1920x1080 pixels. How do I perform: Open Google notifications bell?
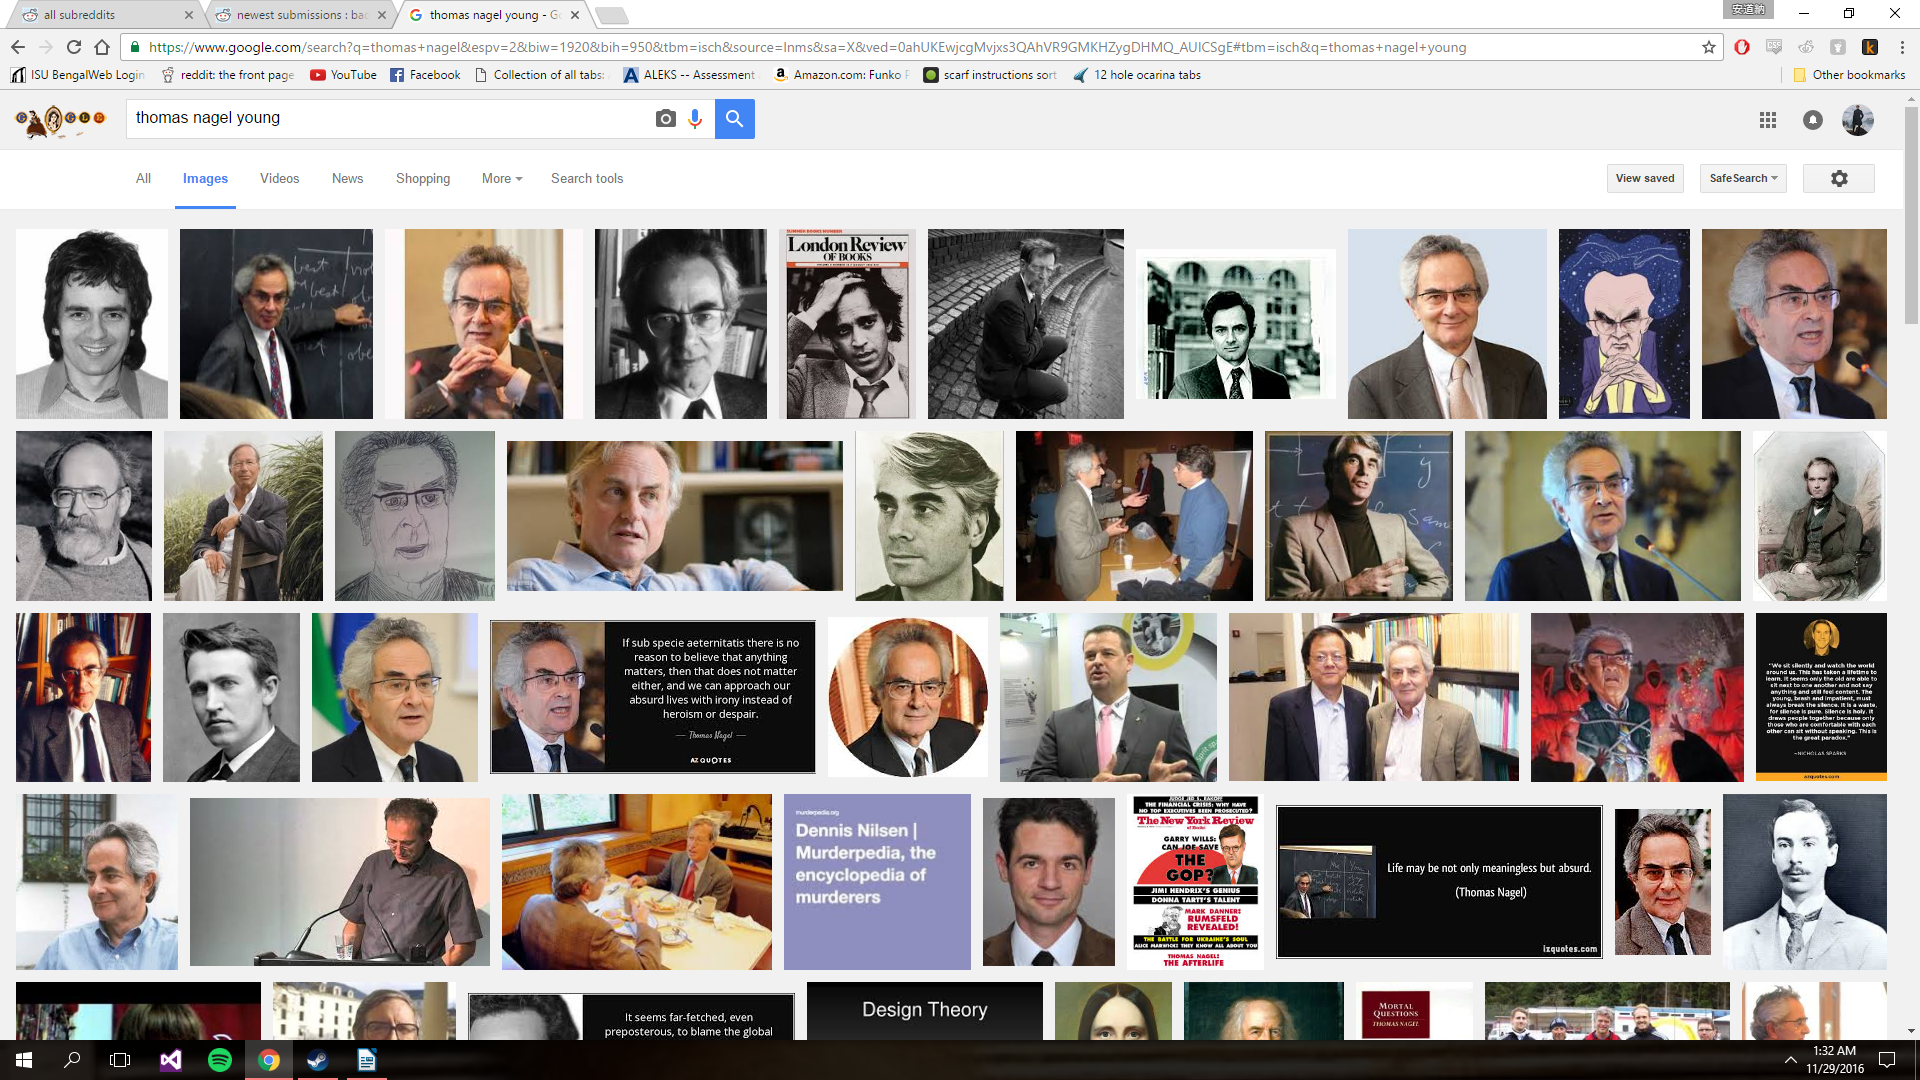pyautogui.click(x=1812, y=120)
